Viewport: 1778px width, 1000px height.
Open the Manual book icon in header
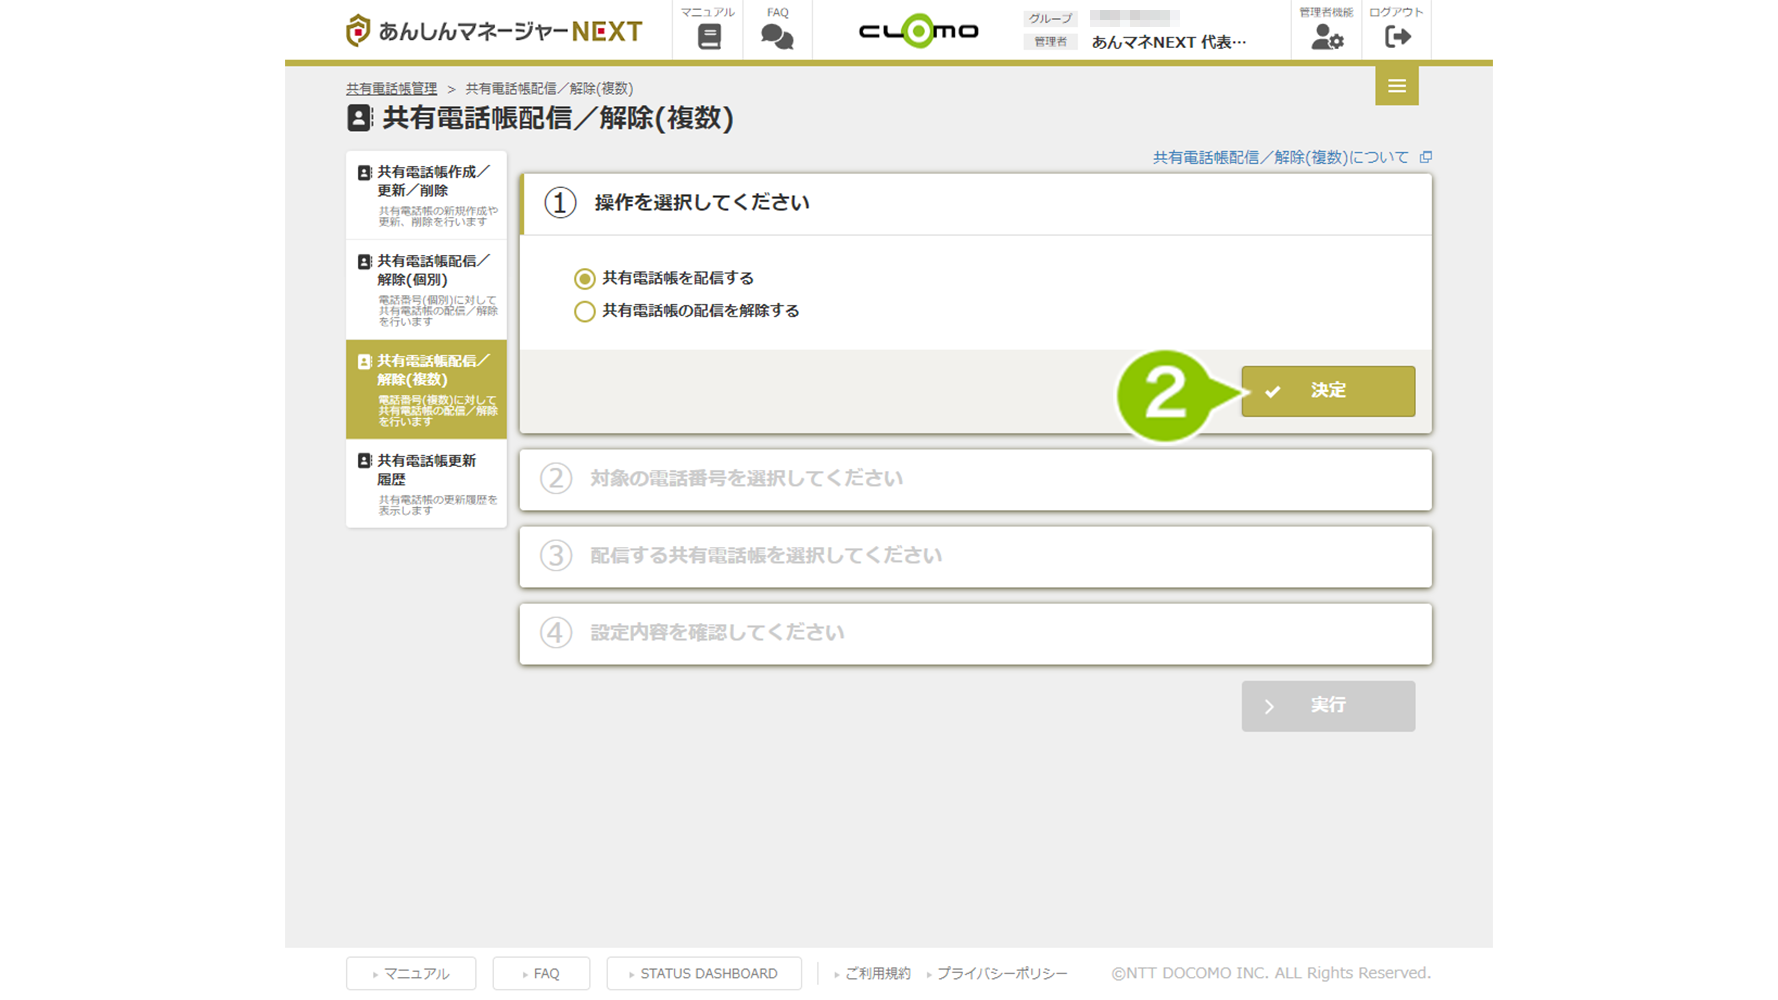[x=708, y=36]
